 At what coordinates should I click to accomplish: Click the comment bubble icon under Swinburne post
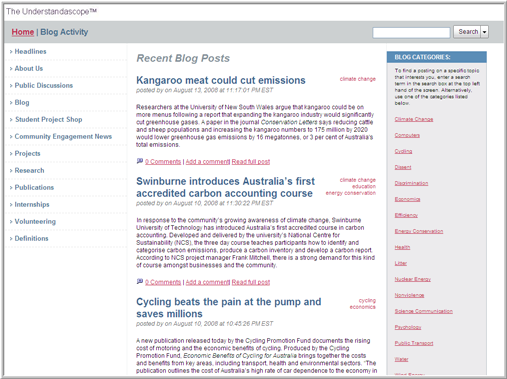pos(140,282)
